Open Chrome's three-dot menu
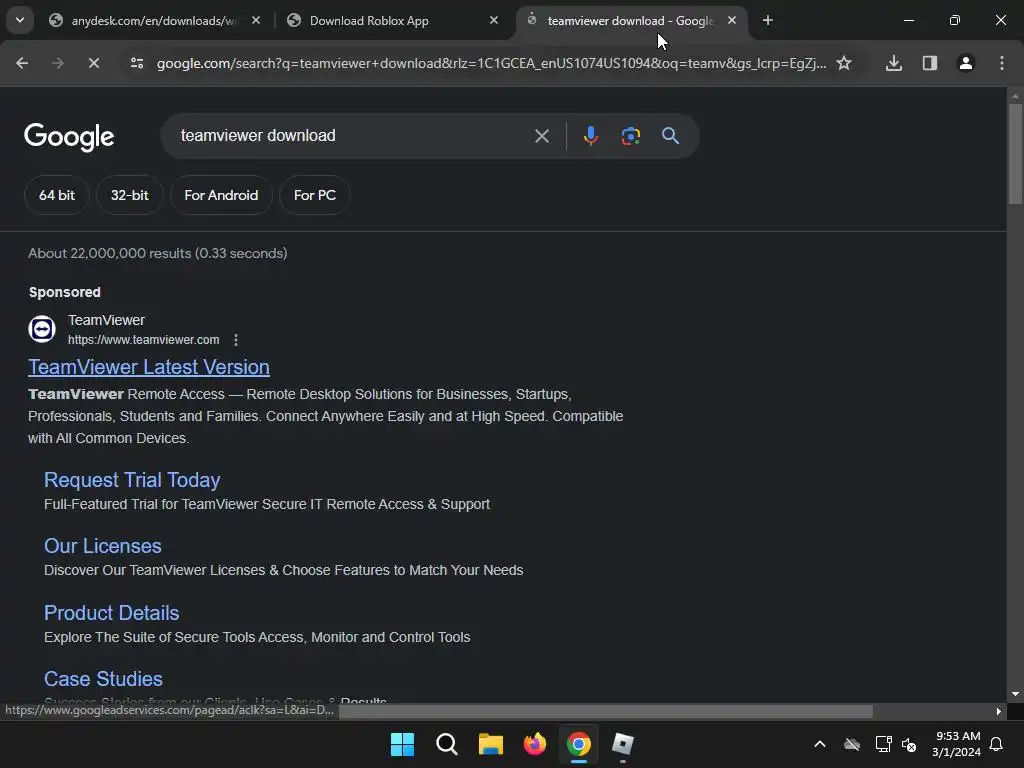 tap(1002, 63)
